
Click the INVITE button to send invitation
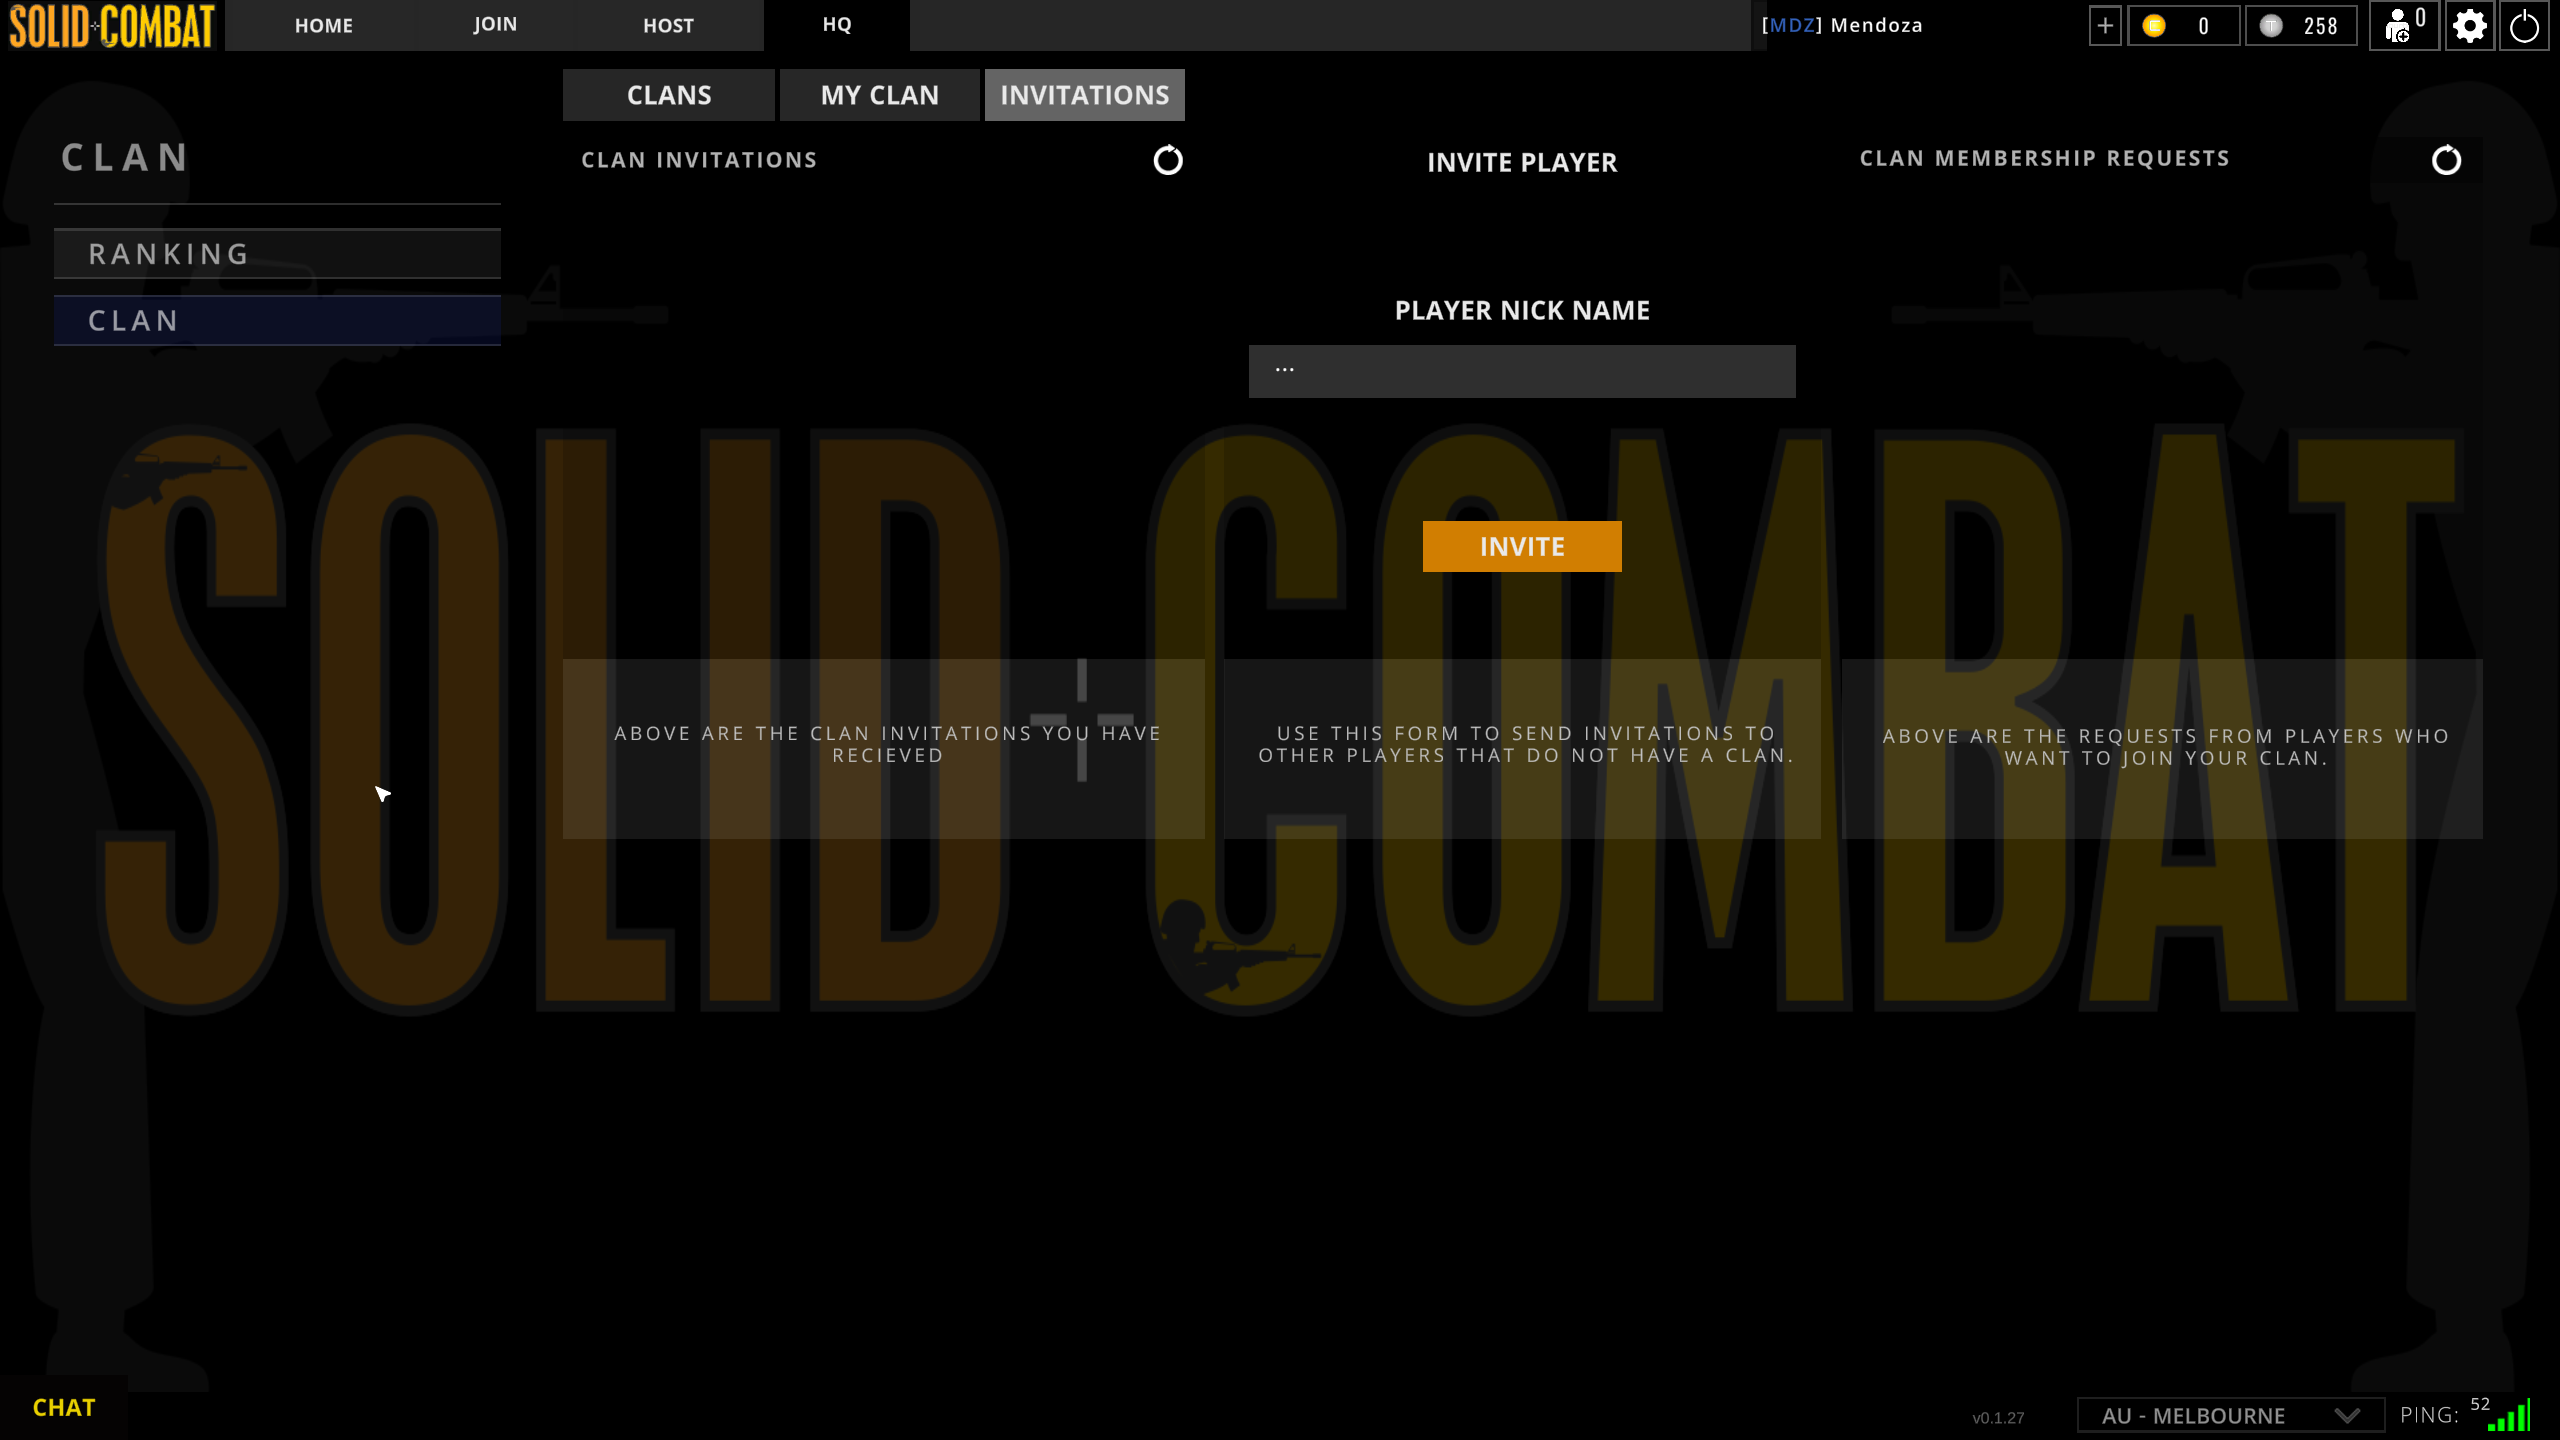coord(1523,545)
